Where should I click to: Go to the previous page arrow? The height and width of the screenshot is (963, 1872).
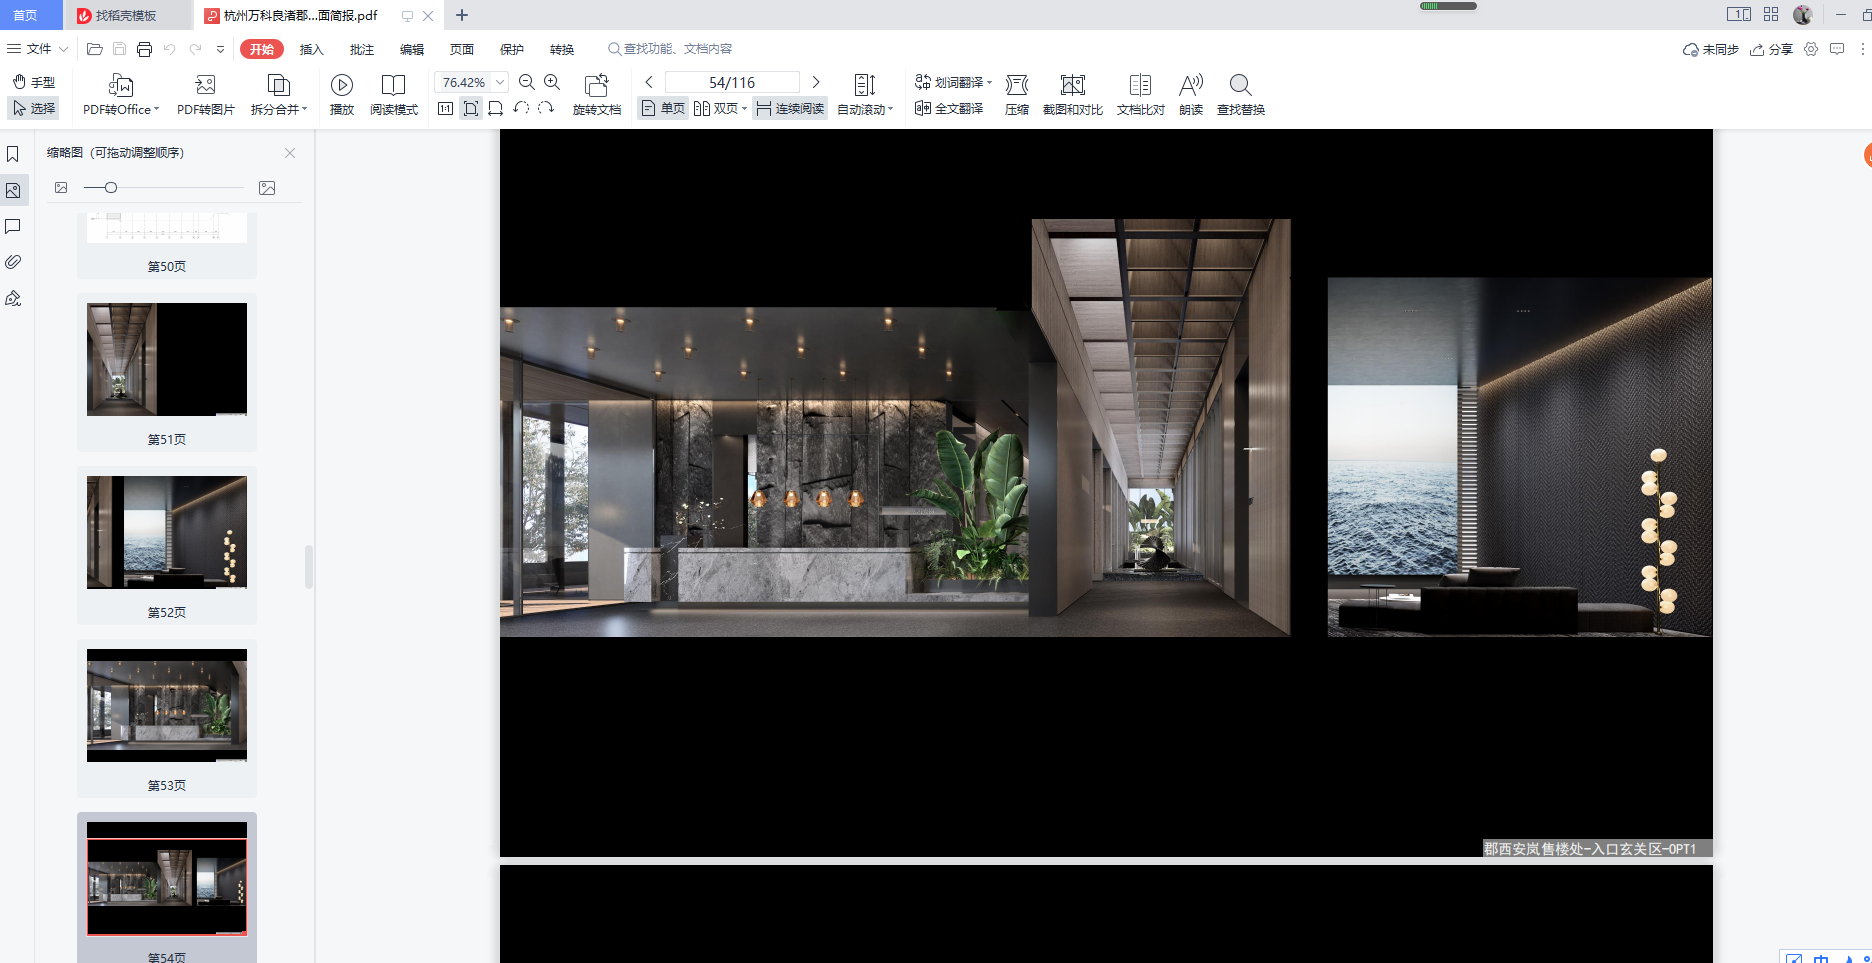point(649,82)
